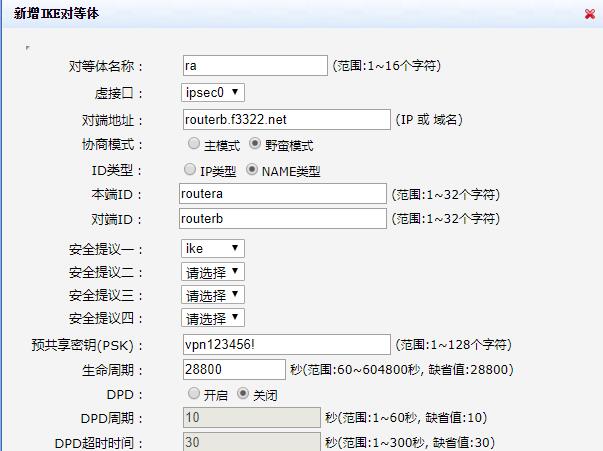The width and height of the screenshot is (603, 451).
Task: Enable DPD with 开启 option
Action: coord(194,394)
